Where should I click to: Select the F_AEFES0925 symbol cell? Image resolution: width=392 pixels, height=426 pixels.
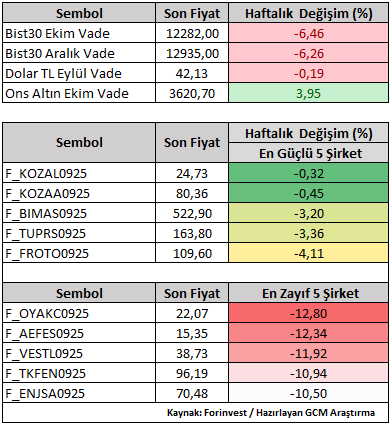pos(79,333)
